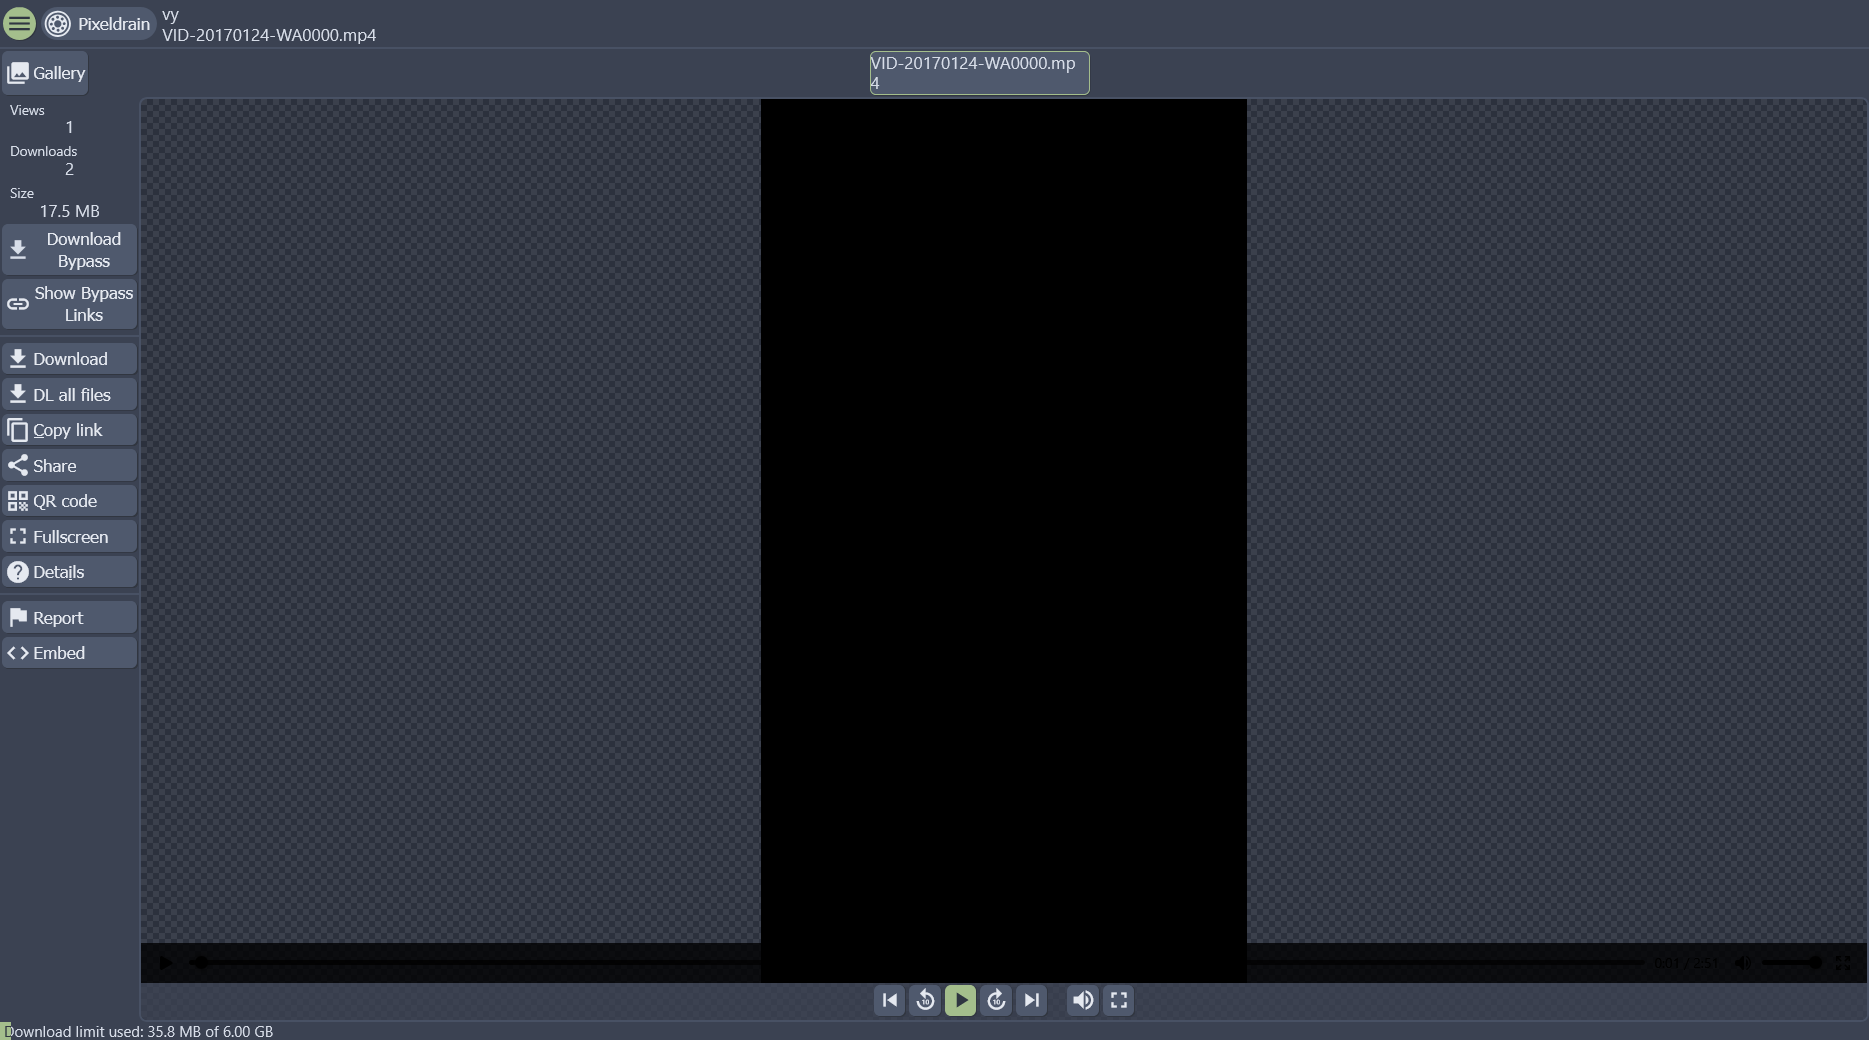Screen dimensions: 1869x1040
Task: Select the VID-20170124-WA0000.mp4 file tab
Action: pos(979,73)
